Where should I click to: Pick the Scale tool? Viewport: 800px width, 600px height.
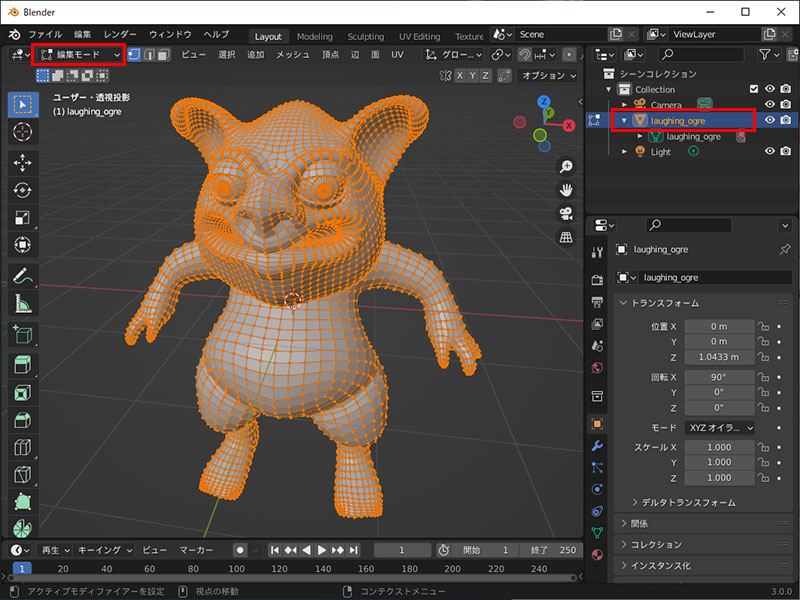(22, 218)
